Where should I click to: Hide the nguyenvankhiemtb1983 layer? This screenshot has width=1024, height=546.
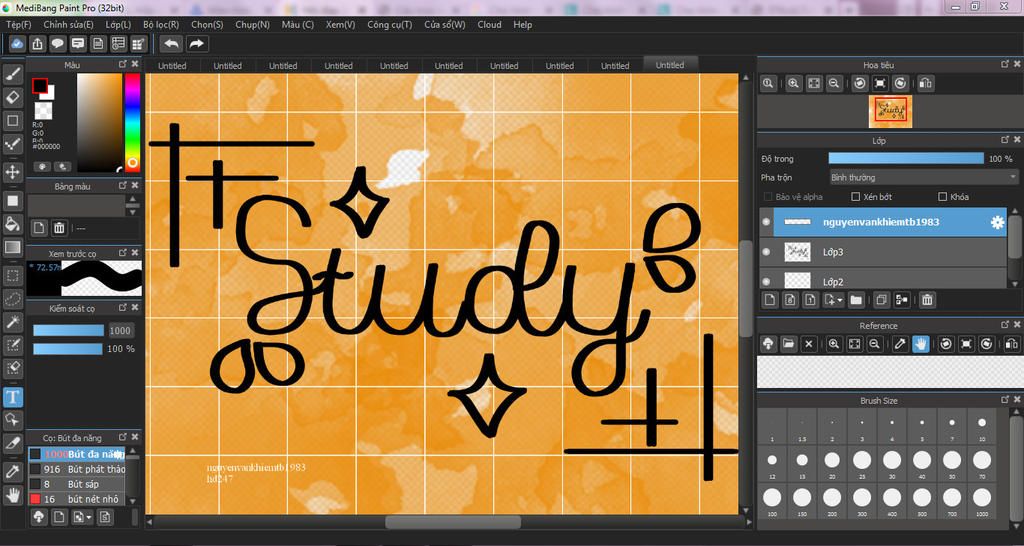coord(766,222)
